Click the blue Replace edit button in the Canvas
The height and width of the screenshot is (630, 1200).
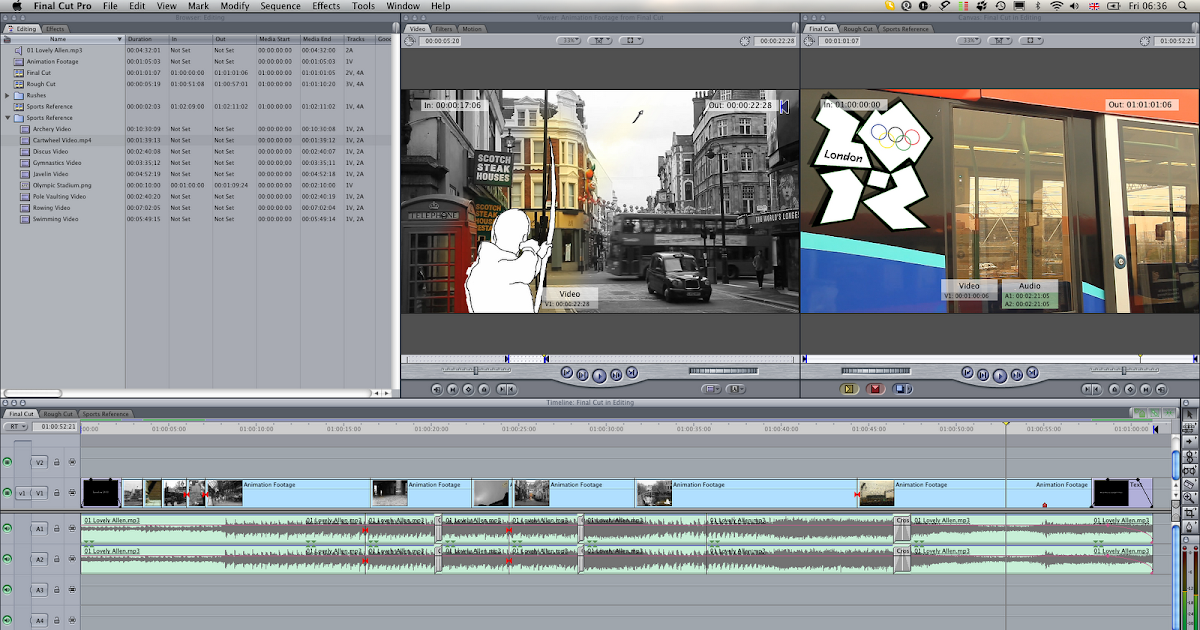902,389
